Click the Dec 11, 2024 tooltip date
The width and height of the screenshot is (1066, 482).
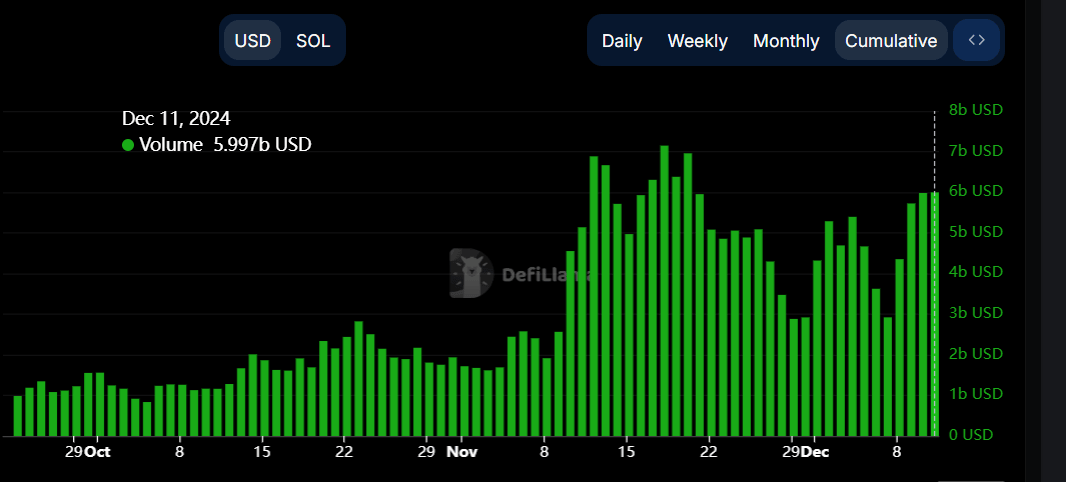tap(176, 119)
